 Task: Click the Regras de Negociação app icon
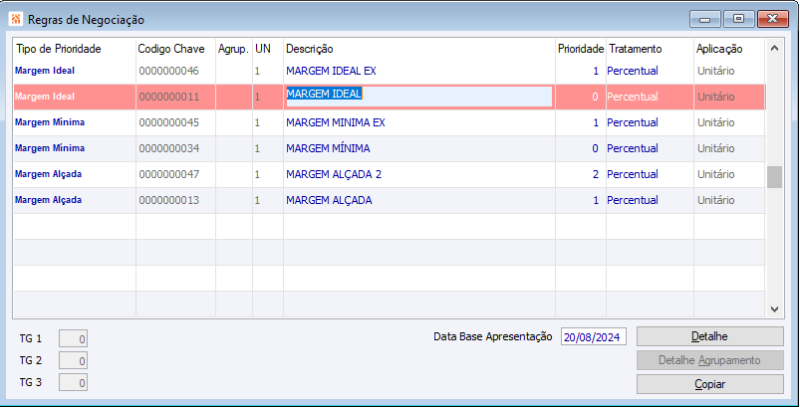[15, 19]
